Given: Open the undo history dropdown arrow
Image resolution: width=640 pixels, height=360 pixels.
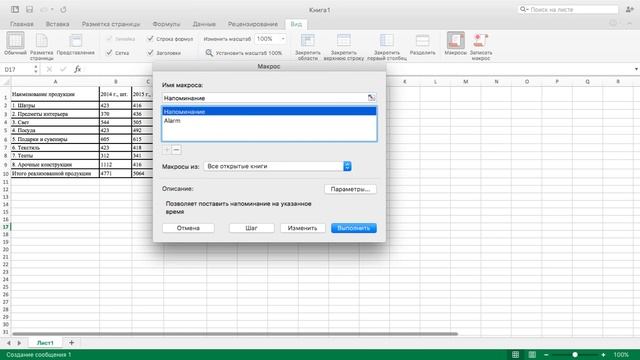Looking at the screenshot, I should (x=52, y=9).
